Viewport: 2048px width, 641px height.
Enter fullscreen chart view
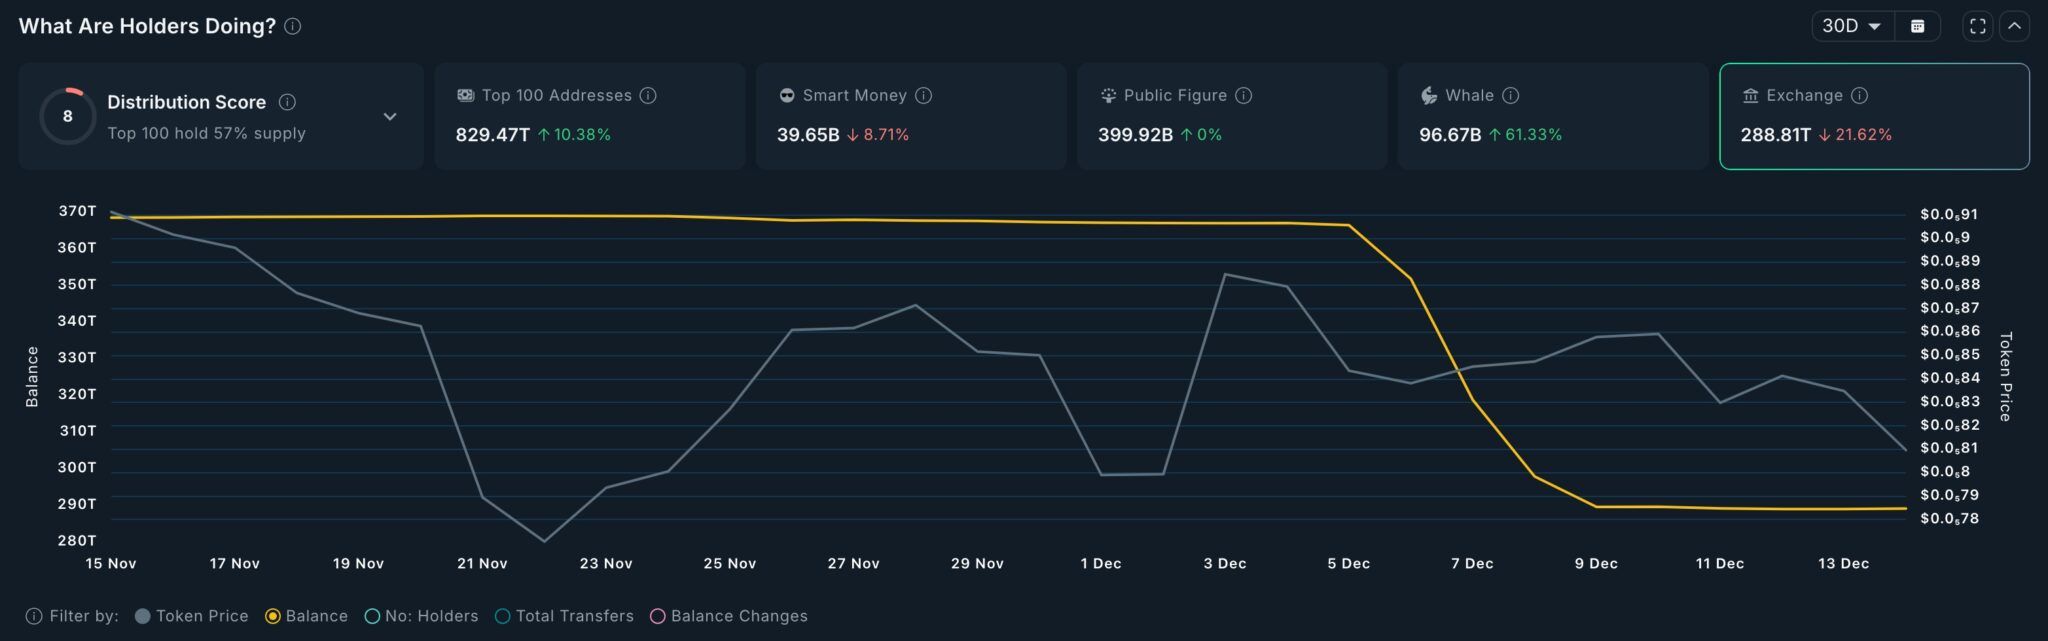[x=1978, y=26]
